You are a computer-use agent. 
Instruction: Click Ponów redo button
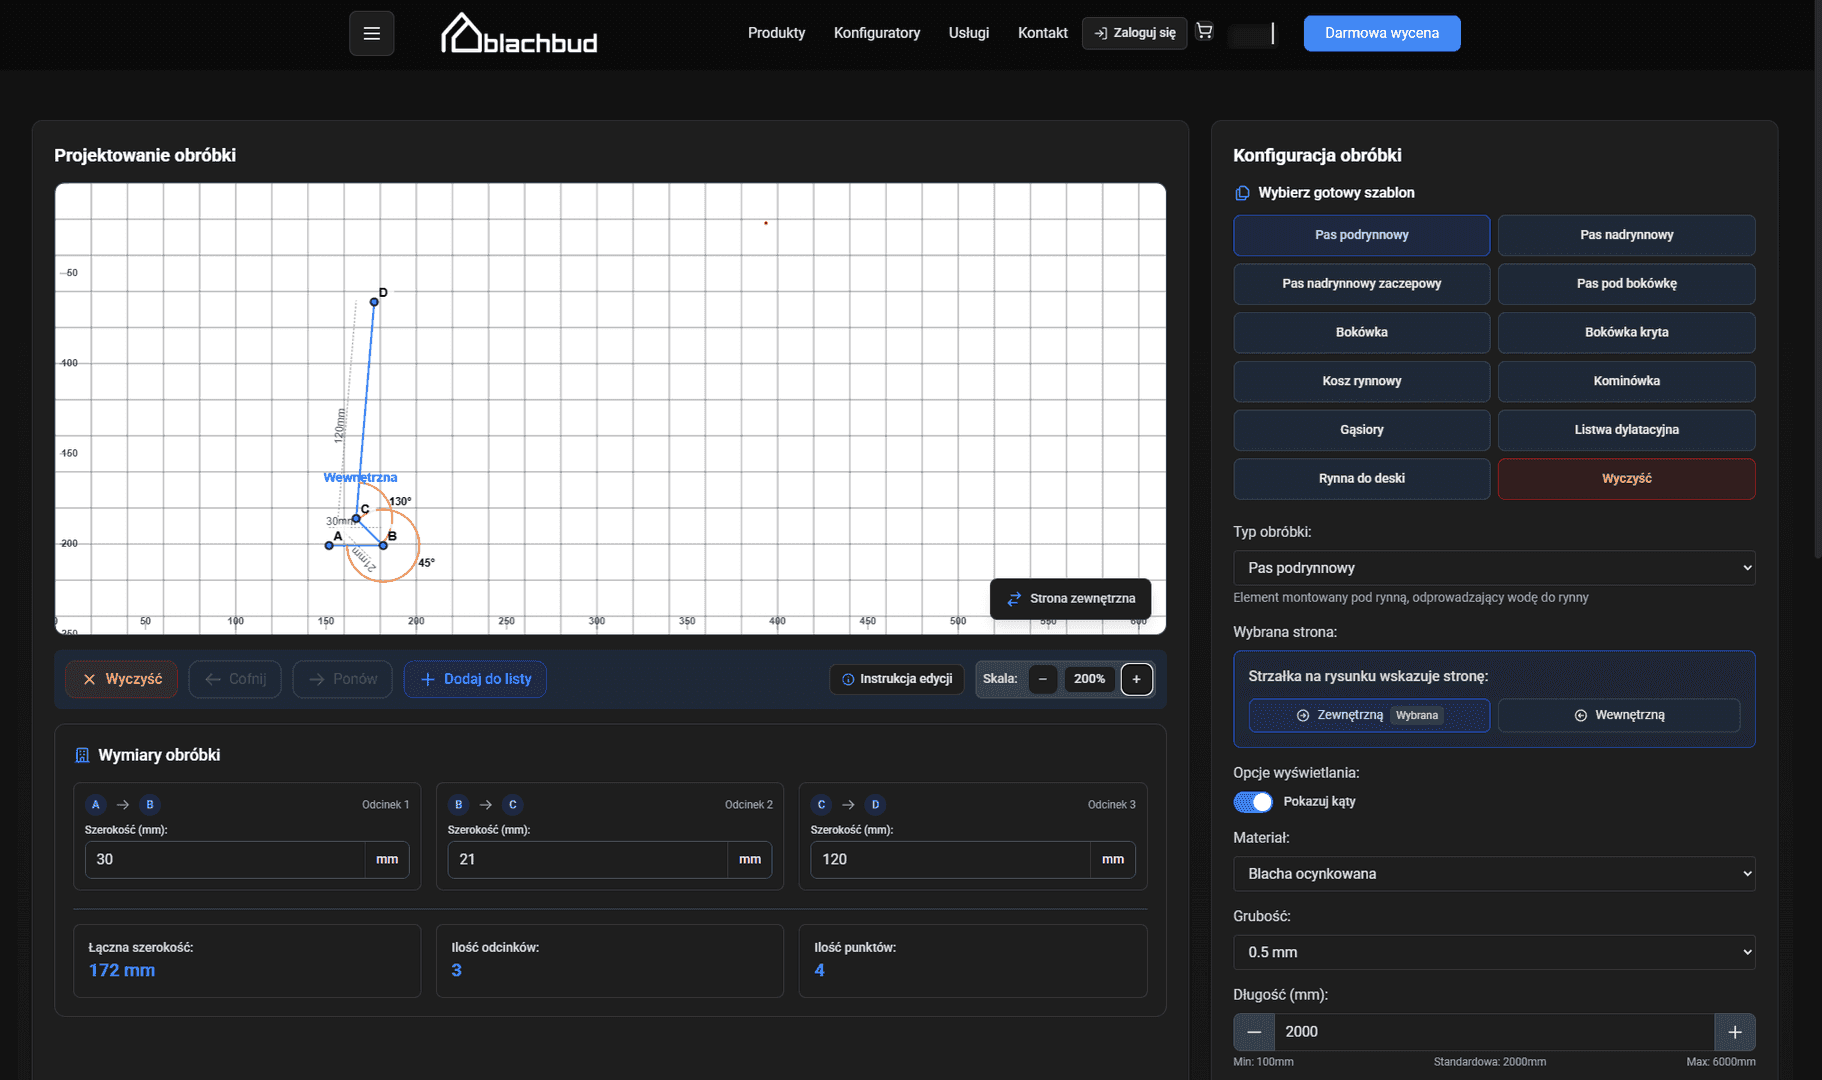342,679
